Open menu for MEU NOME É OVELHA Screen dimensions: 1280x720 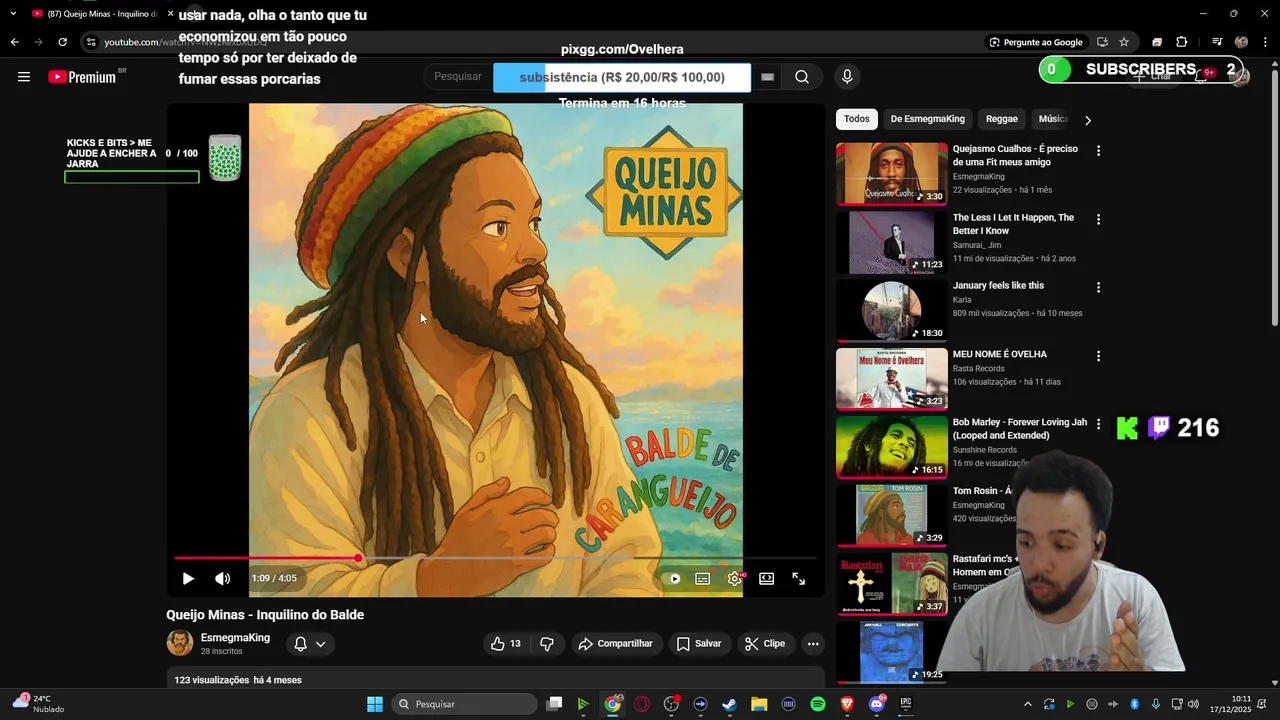[x=1098, y=356]
